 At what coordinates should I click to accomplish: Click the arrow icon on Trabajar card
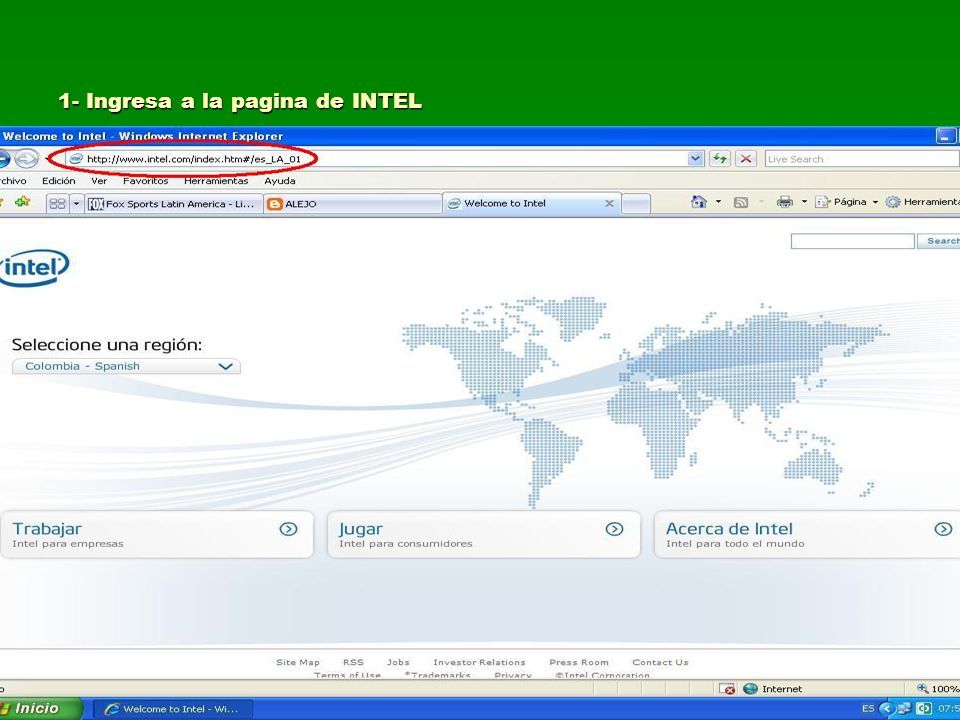coord(288,529)
